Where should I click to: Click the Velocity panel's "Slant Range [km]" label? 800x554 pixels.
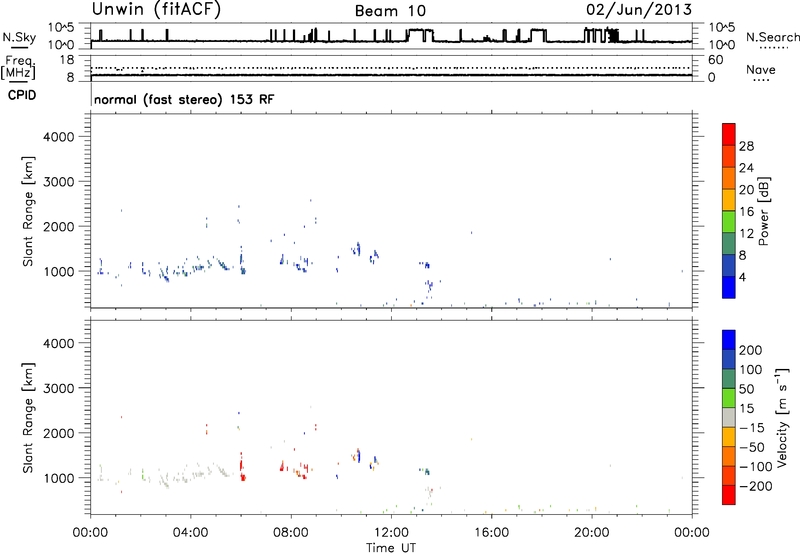[28, 418]
